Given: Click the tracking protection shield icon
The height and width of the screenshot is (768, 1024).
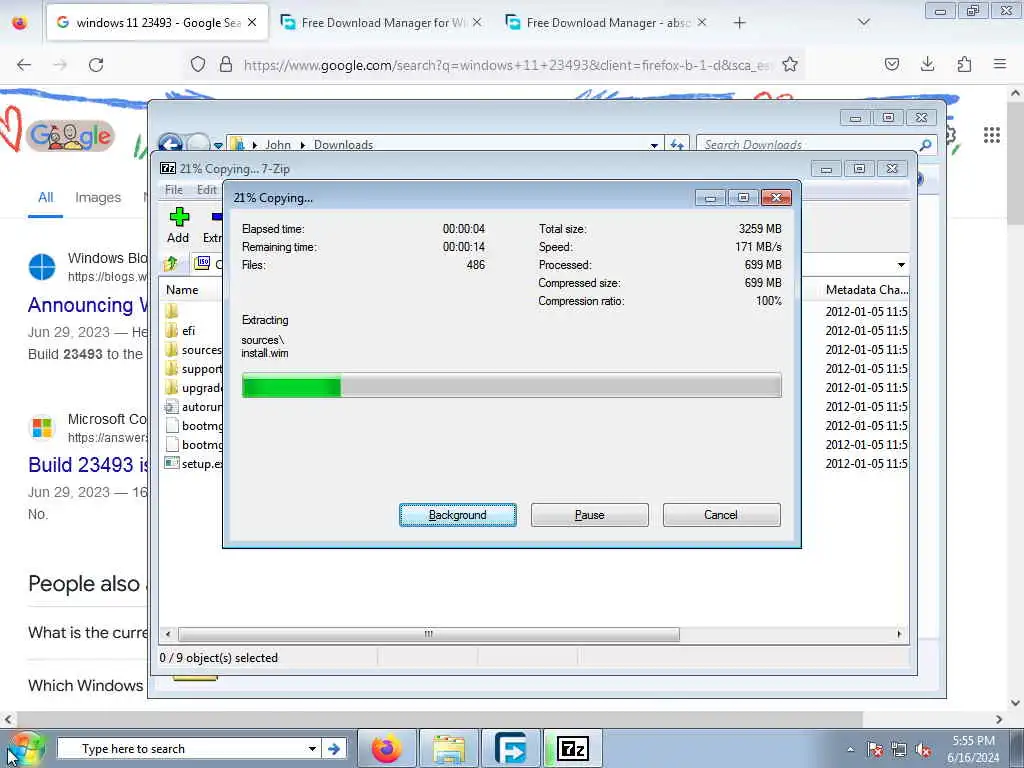Looking at the screenshot, I should [x=198, y=64].
